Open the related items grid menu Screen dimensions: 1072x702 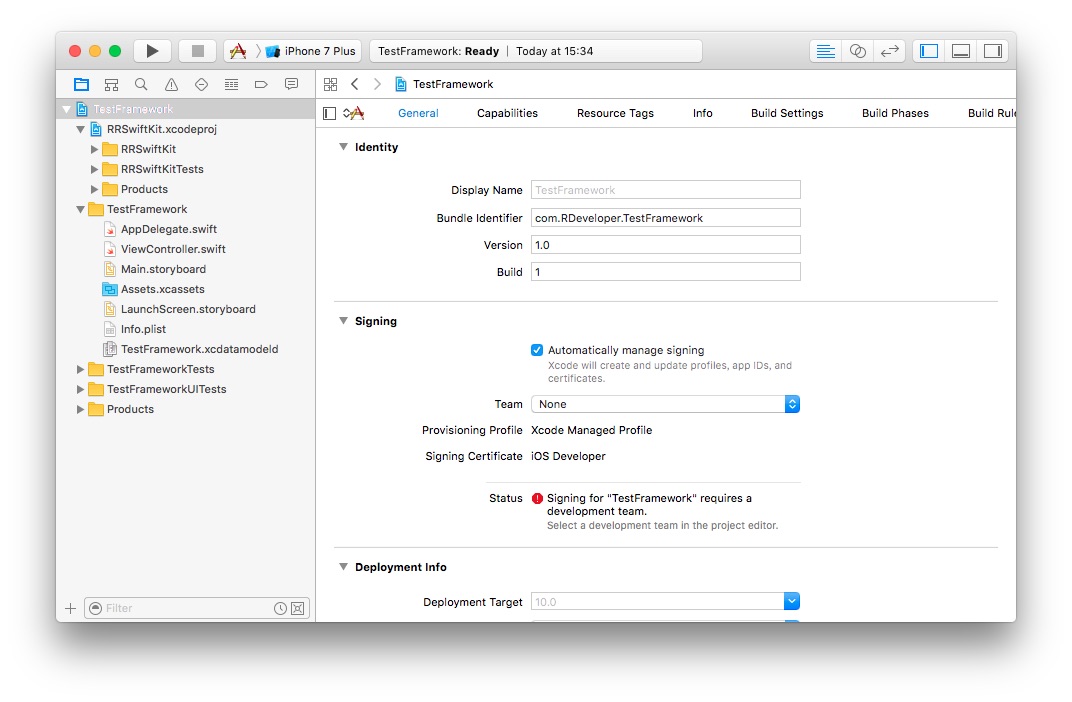330,84
